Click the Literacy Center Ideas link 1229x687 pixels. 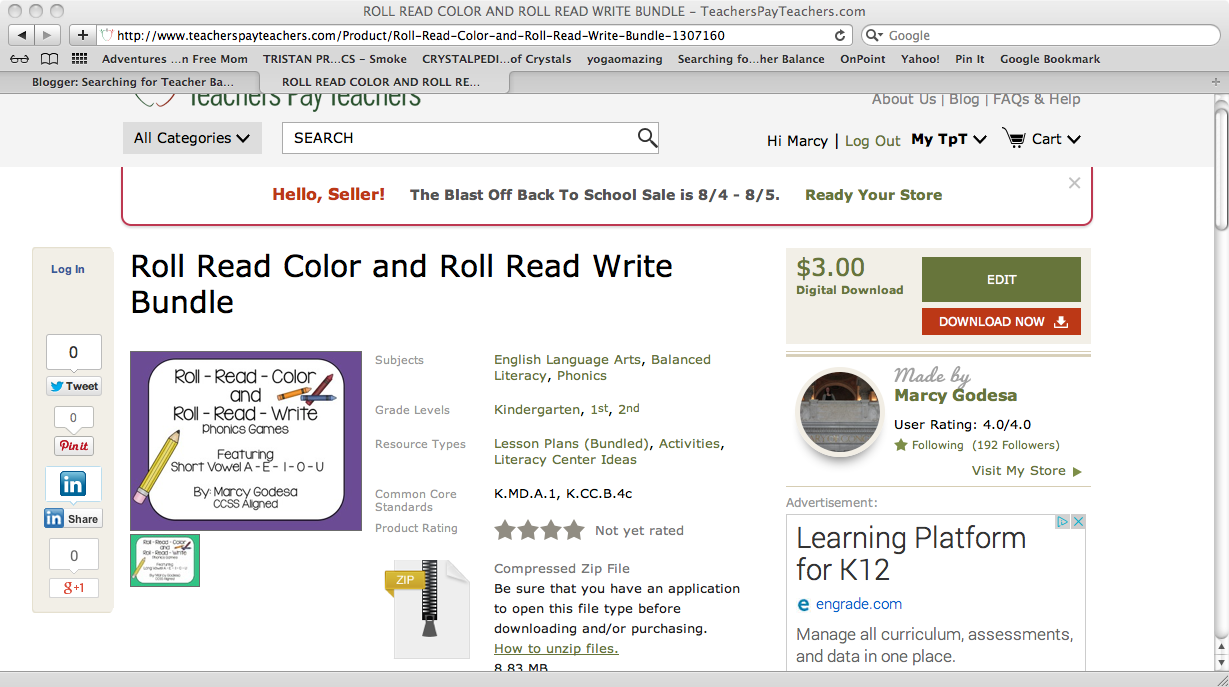pyautogui.click(x=565, y=460)
